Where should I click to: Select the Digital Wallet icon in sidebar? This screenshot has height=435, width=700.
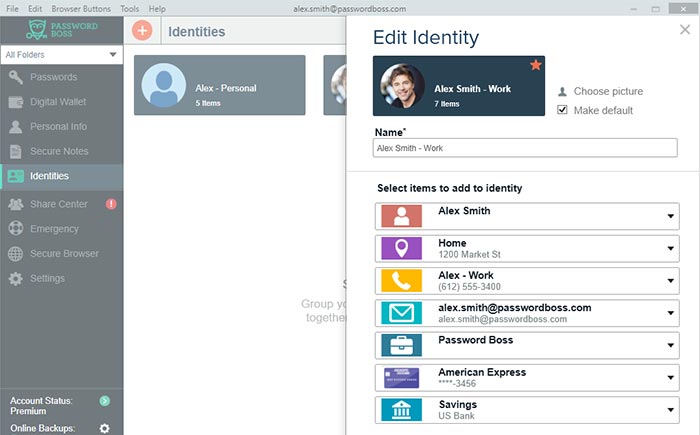(x=16, y=102)
